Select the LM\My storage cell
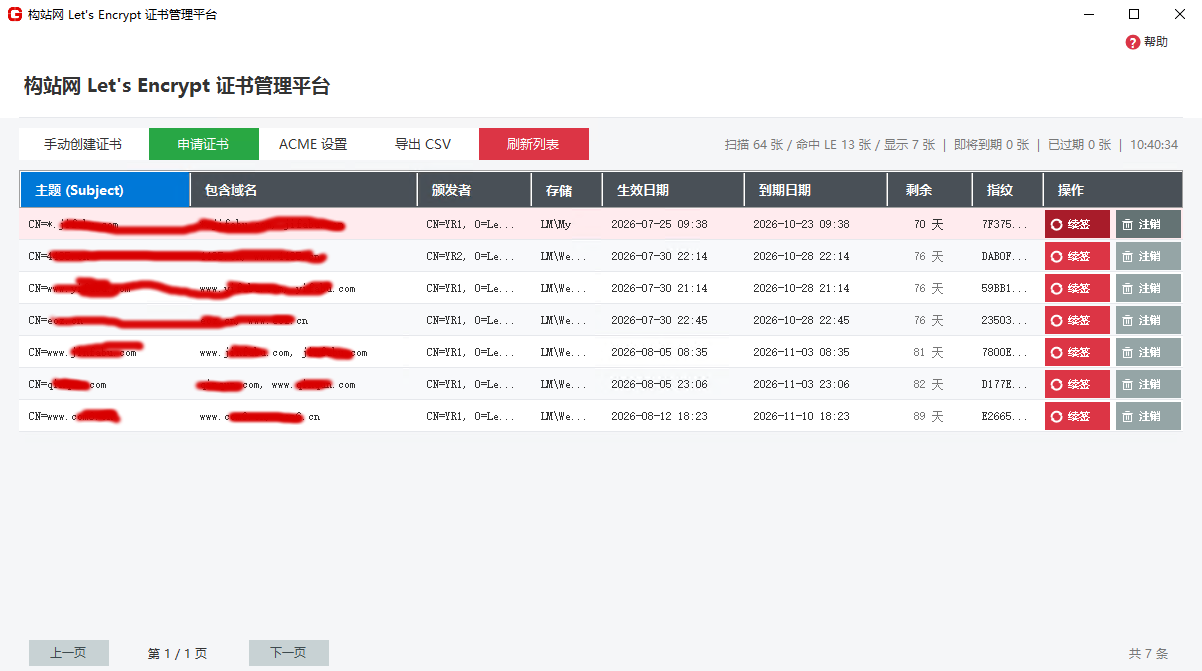Screen dimensions: 1202x671 tap(567, 224)
